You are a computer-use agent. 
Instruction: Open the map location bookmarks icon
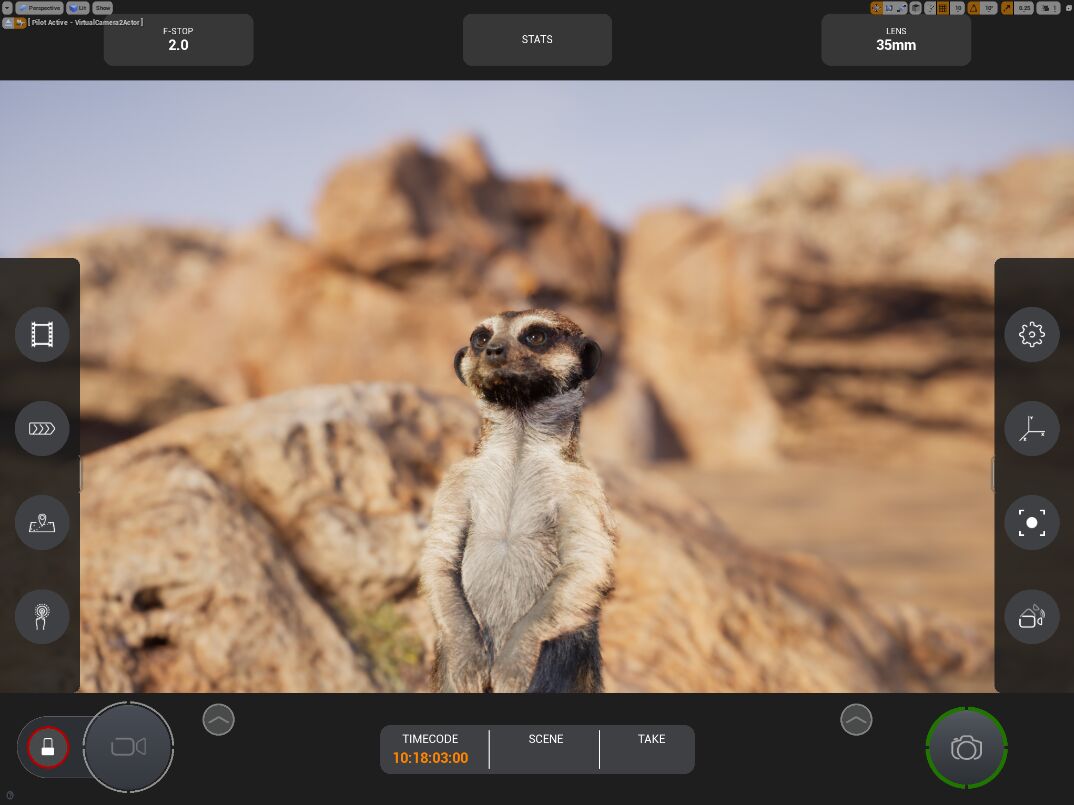tap(42, 523)
